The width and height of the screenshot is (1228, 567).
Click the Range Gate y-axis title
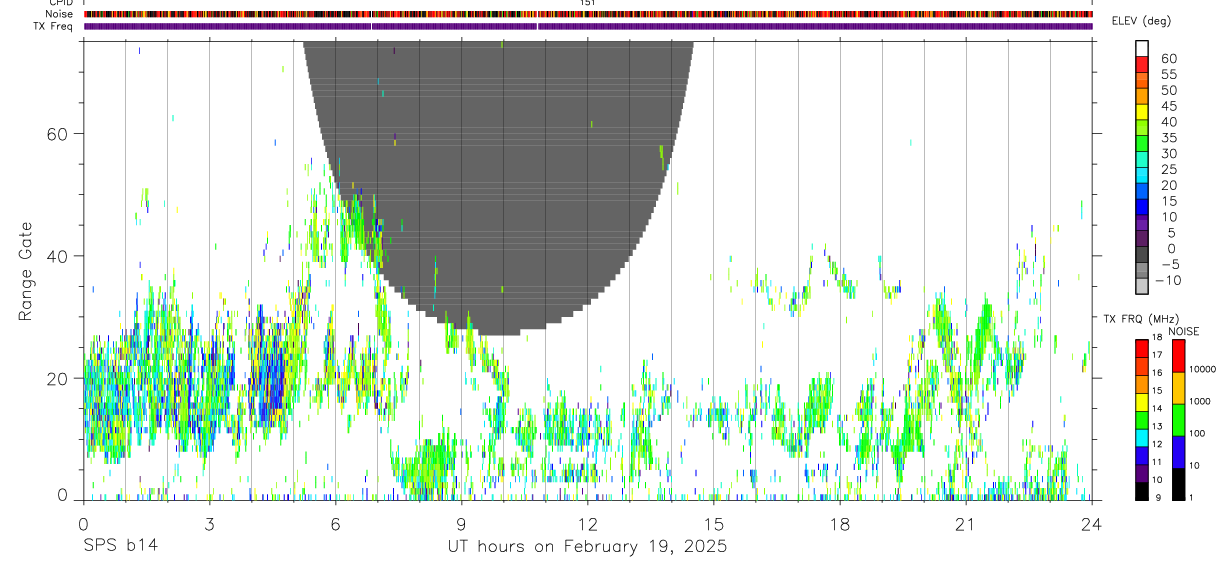point(27,272)
